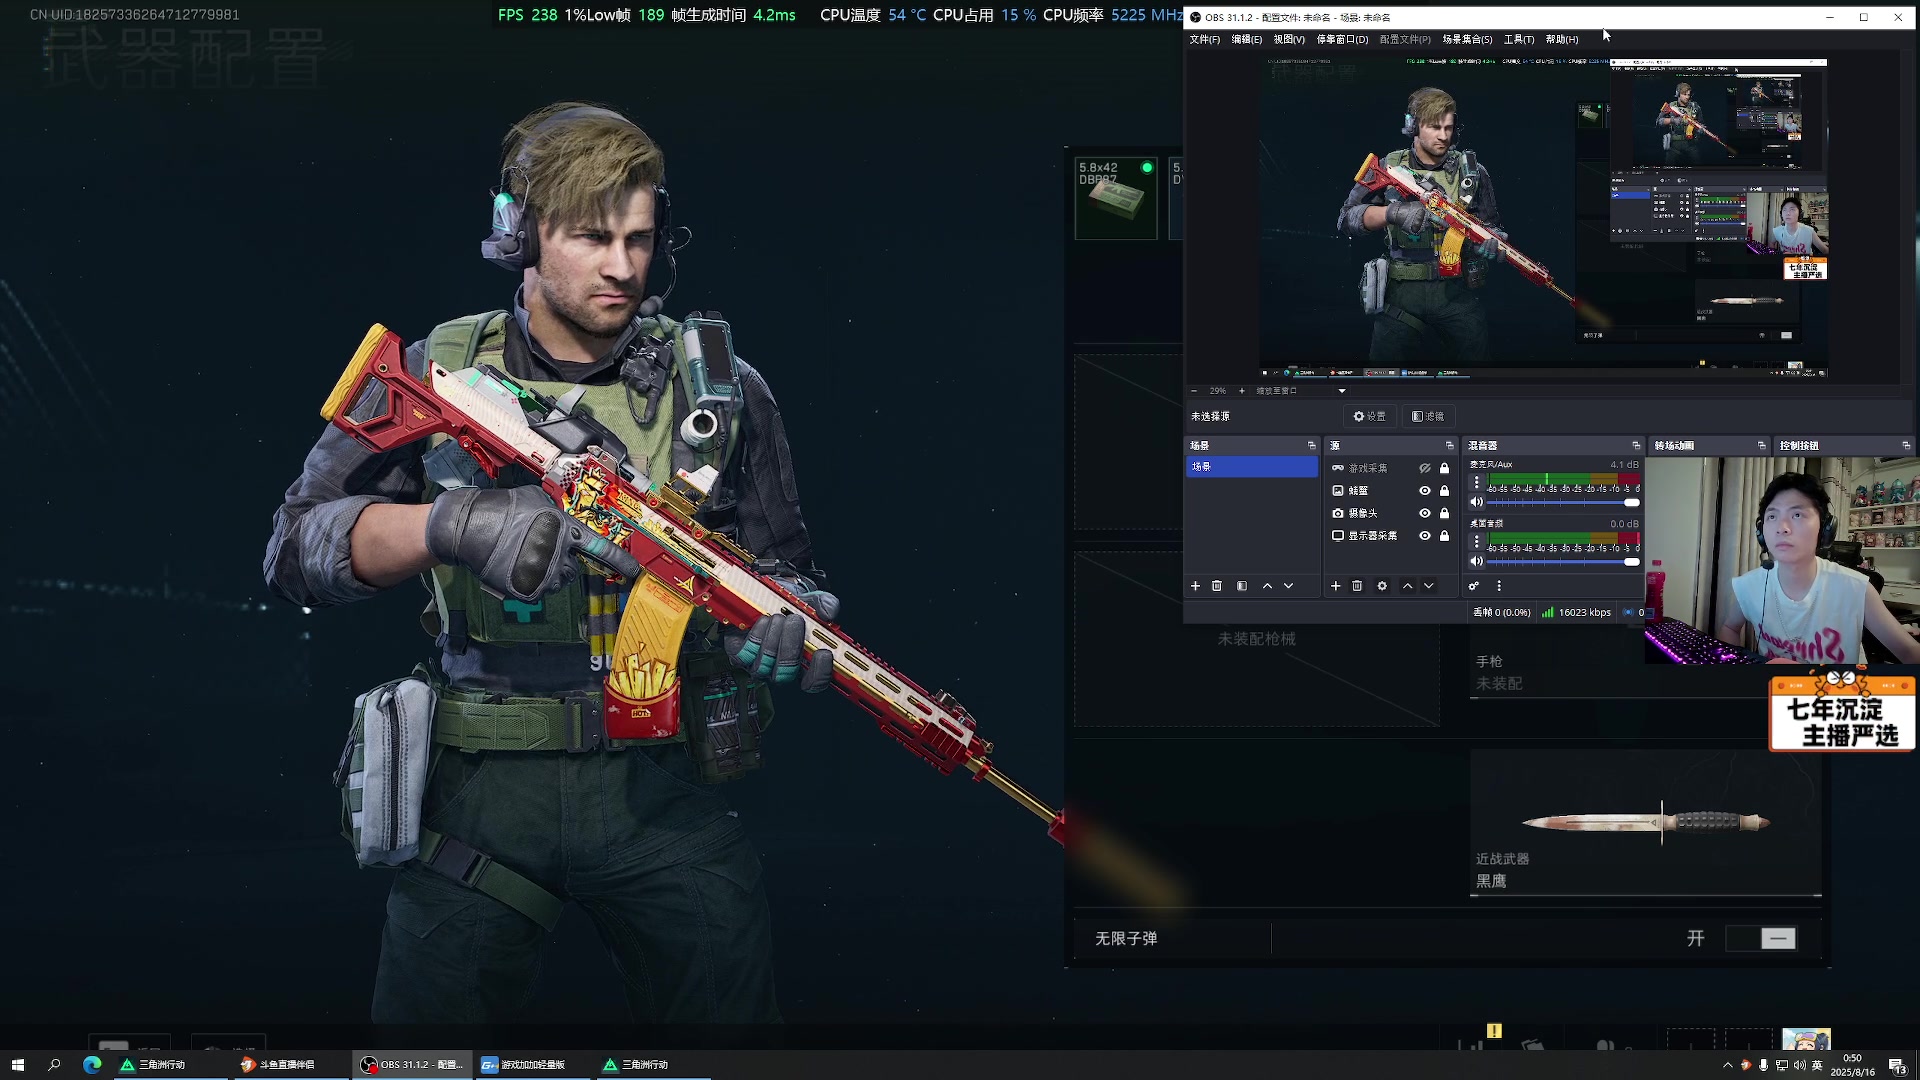
Task: Open Windows taskbar search
Action: [54, 1065]
